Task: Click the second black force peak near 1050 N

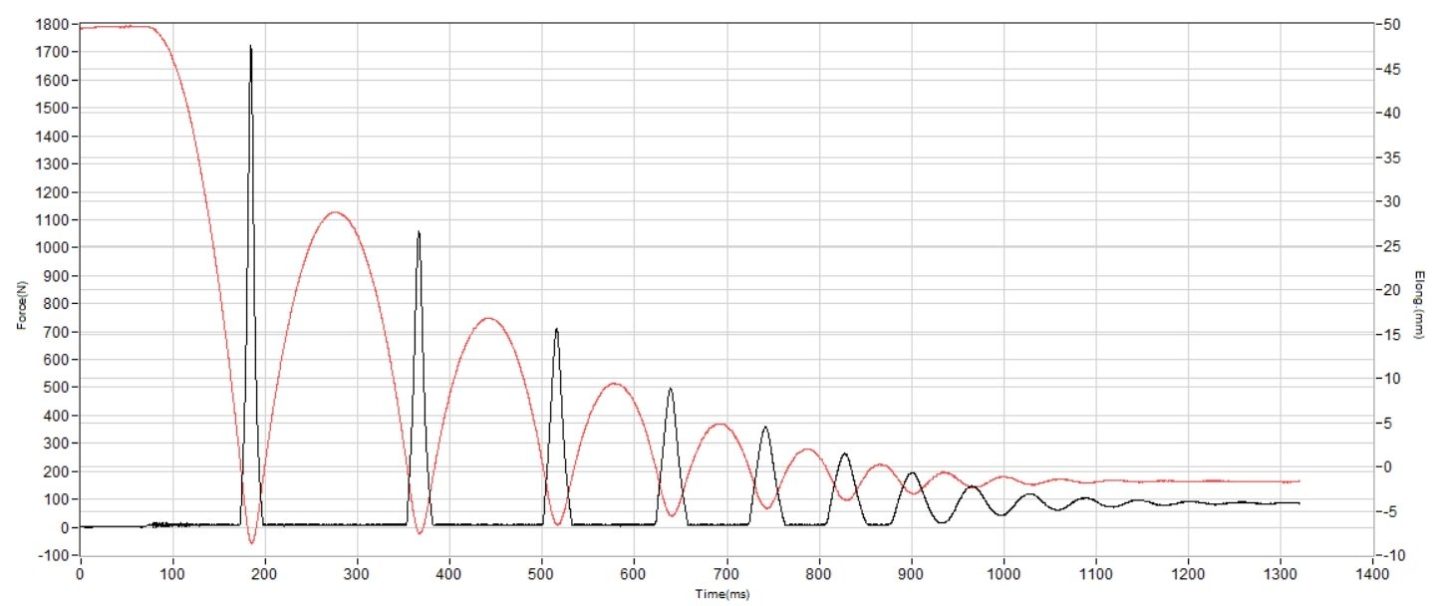Action: point(418,233)
